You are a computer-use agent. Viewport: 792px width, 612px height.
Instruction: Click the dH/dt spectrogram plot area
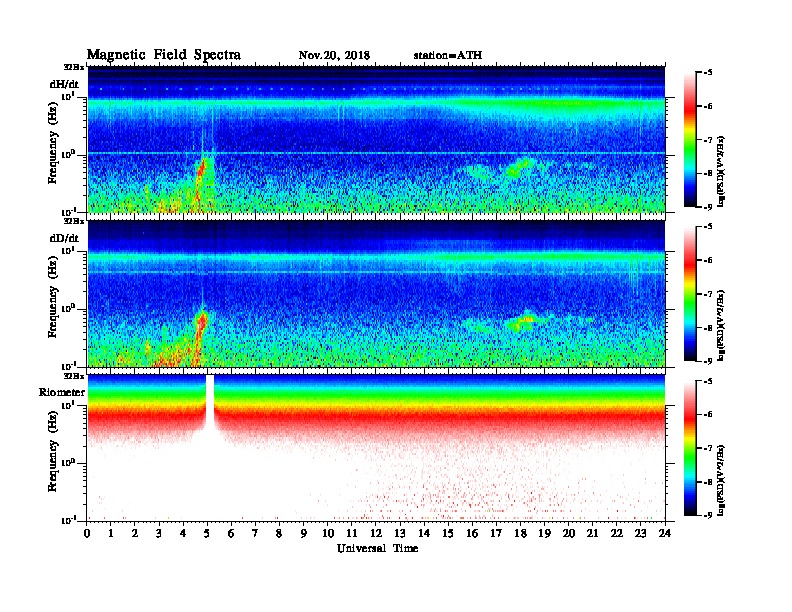(376, 139)
